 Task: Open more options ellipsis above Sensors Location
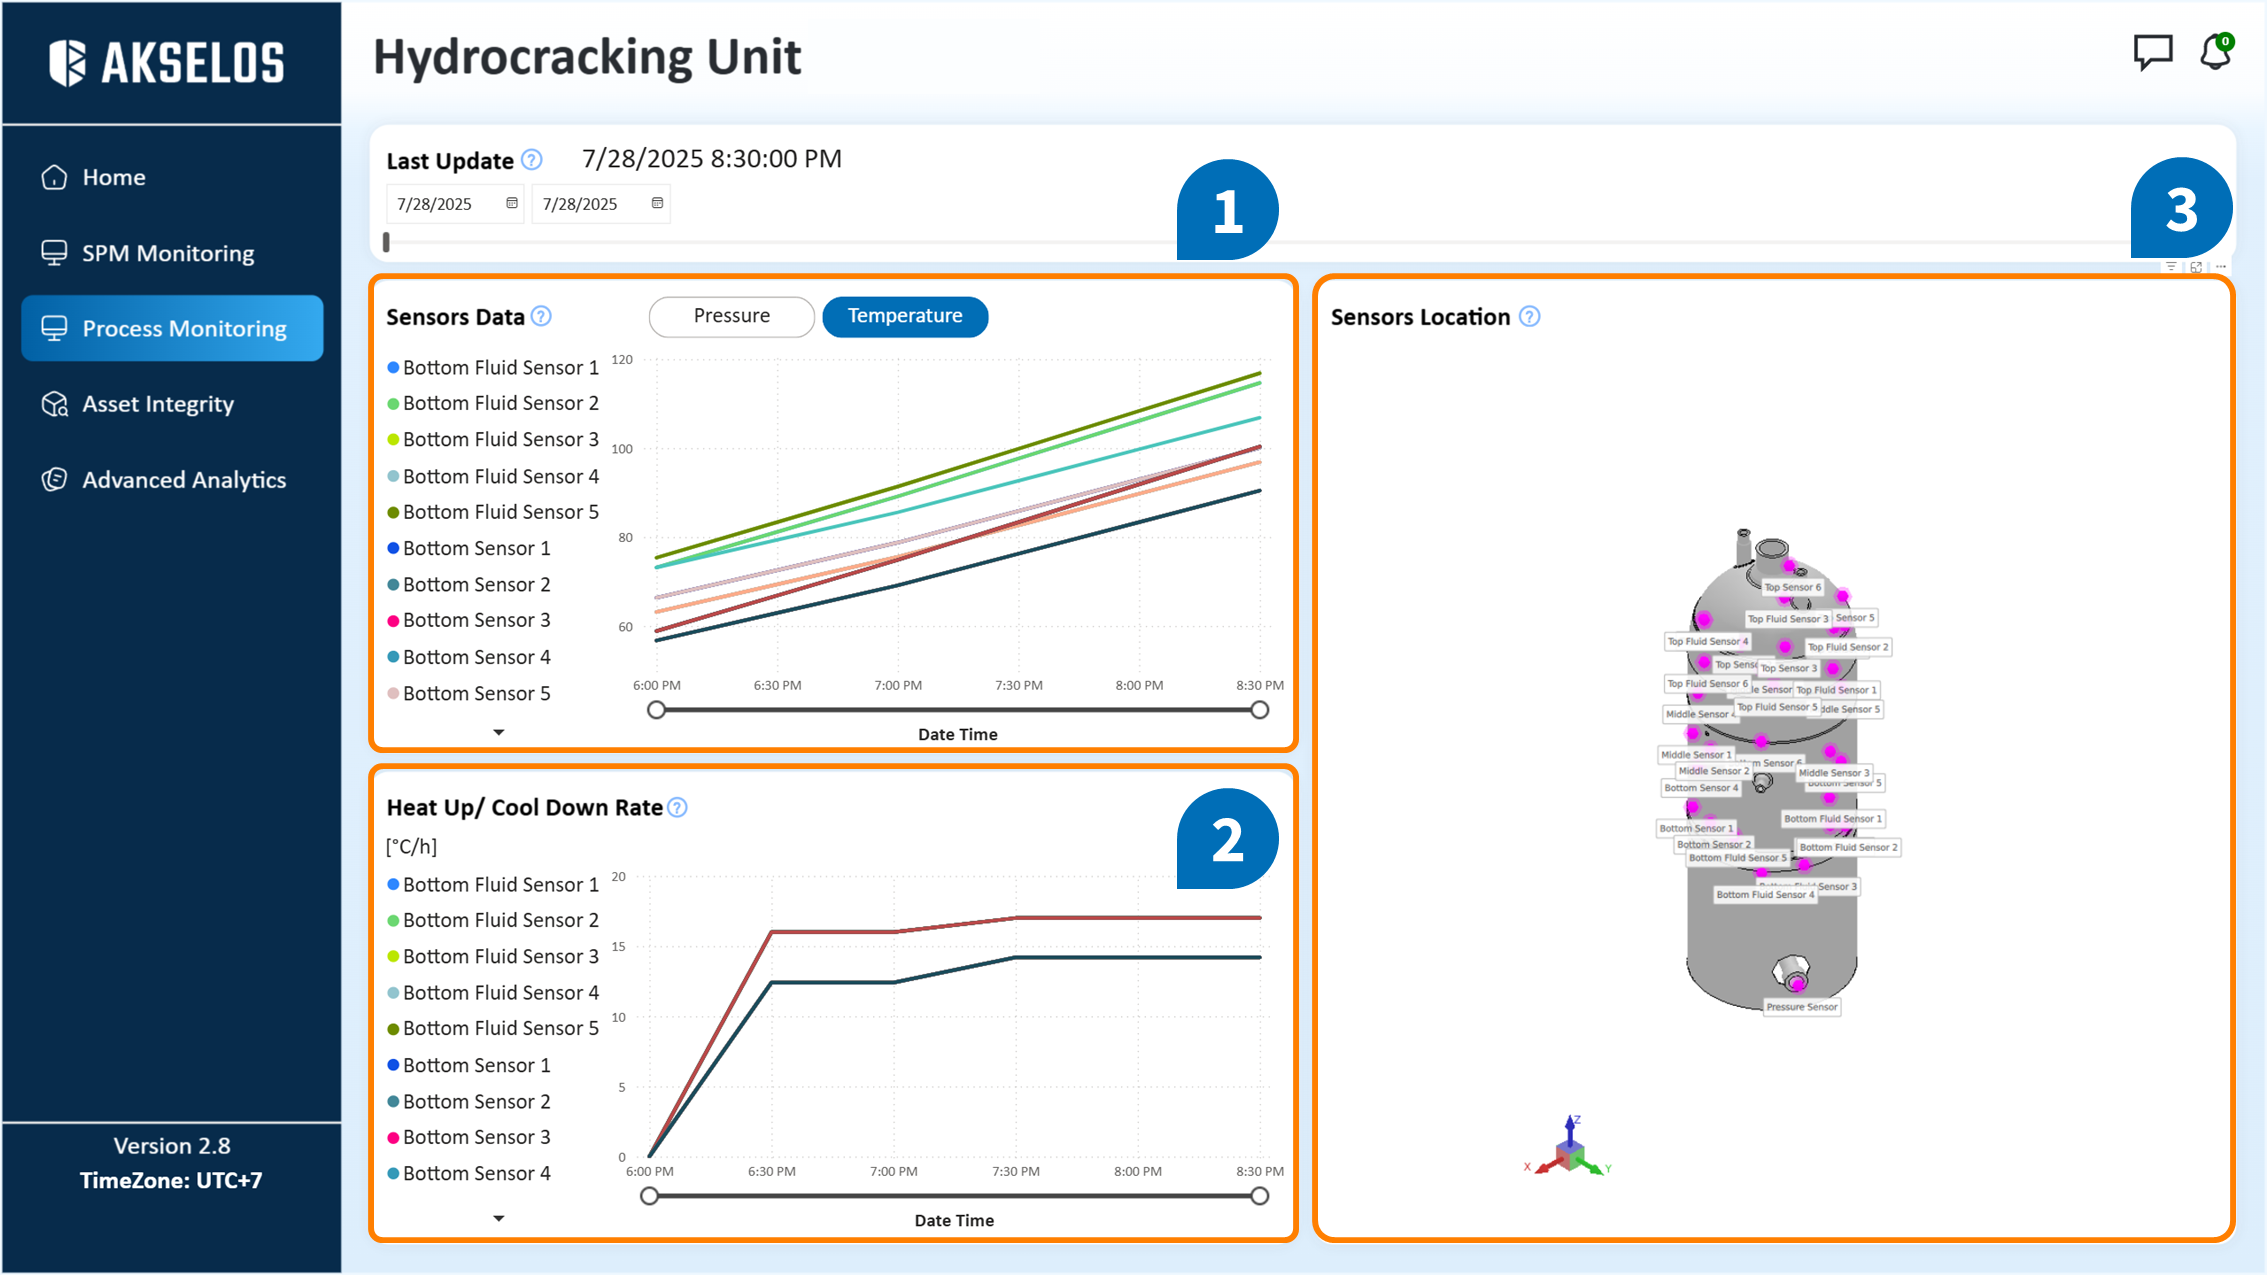[2220, 267]
